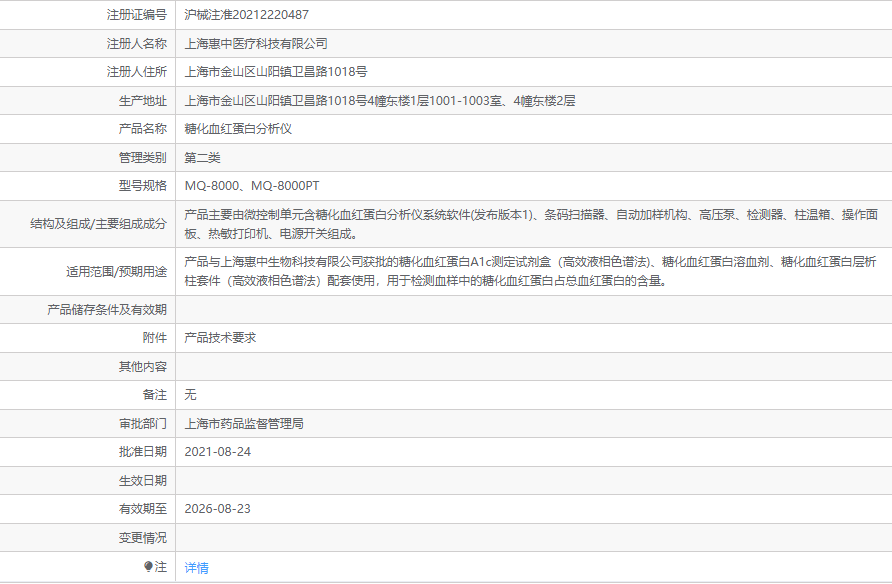Click the 注册证编号 row label
This screenshot has height=584, width=892.
tap(137, 15)
